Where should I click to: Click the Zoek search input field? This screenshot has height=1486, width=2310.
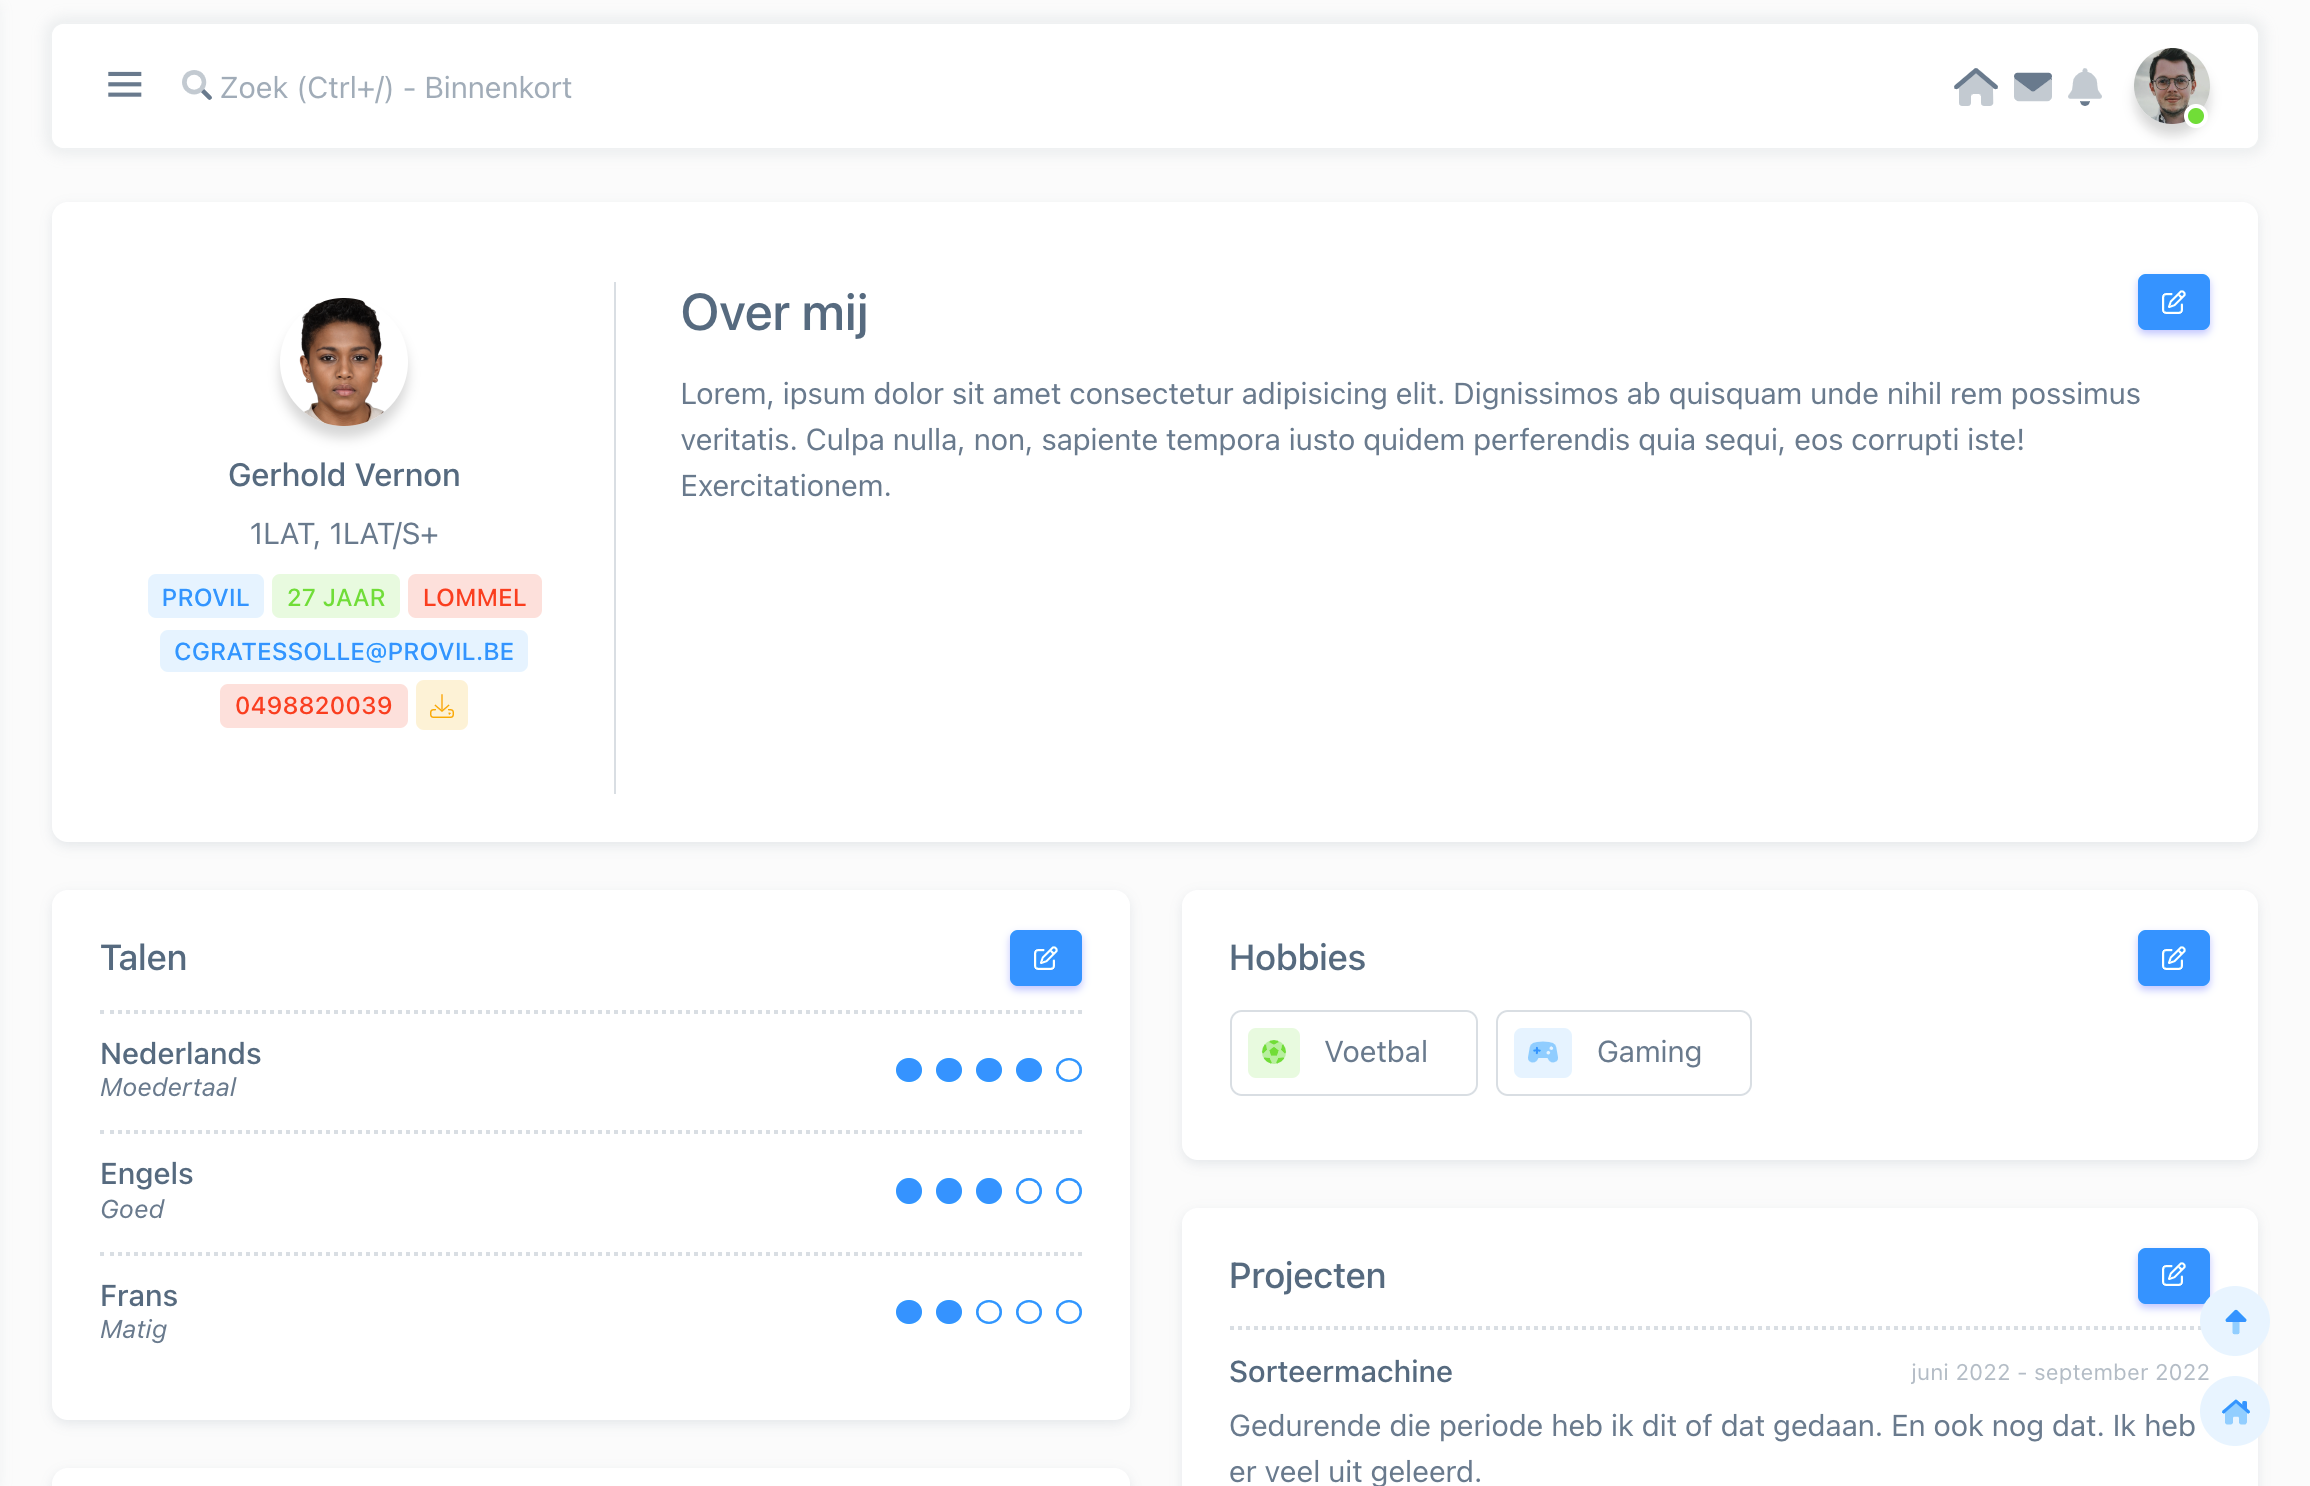[x=395, y=88]
